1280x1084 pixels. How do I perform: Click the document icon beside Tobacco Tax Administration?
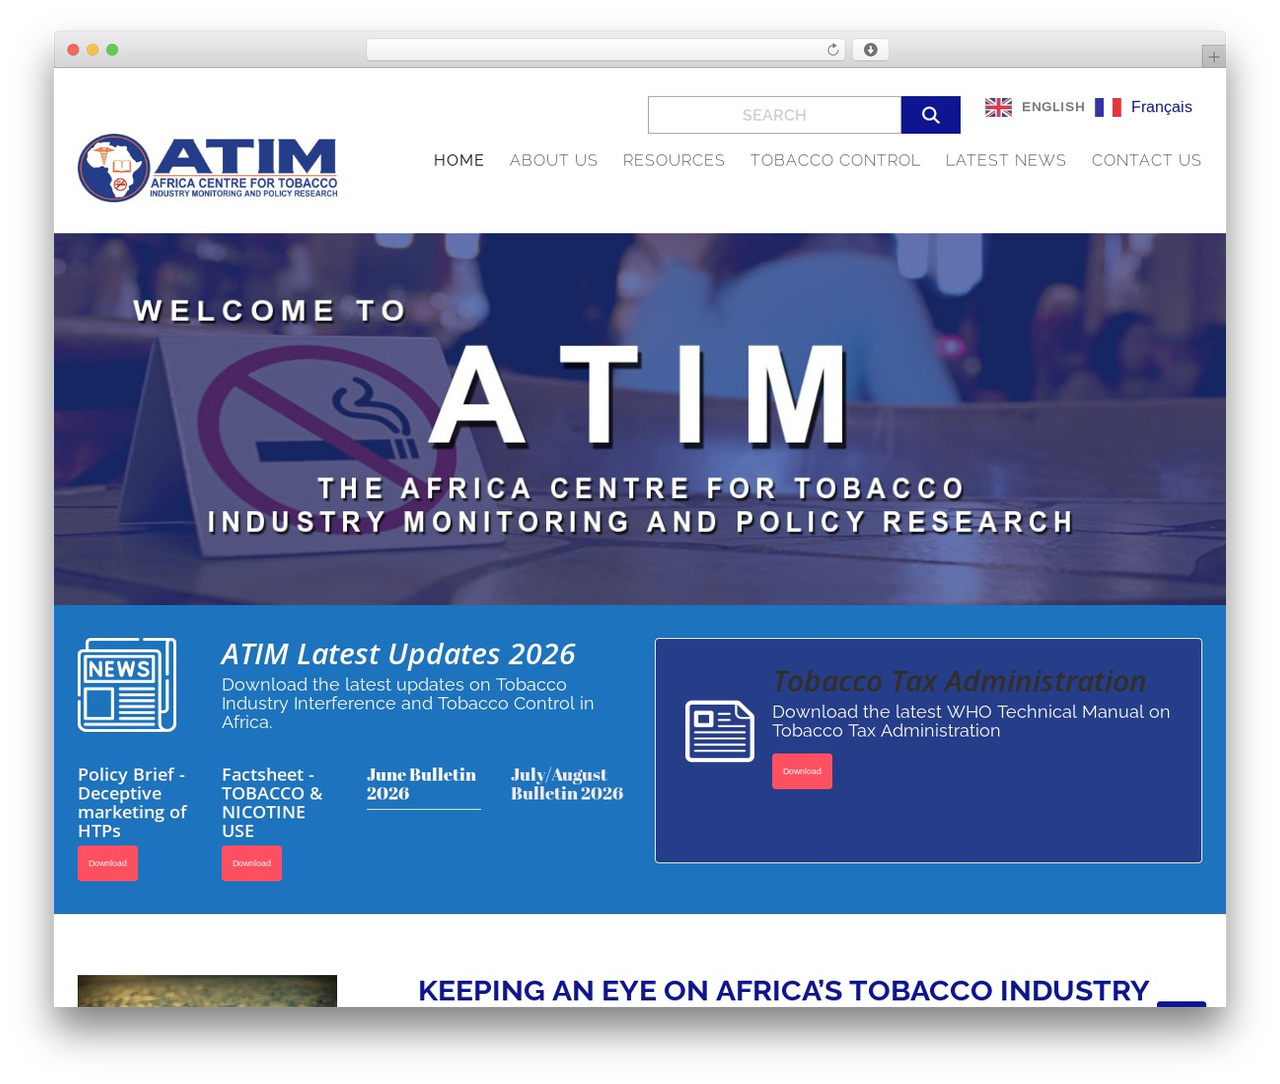tap(720, 731)
